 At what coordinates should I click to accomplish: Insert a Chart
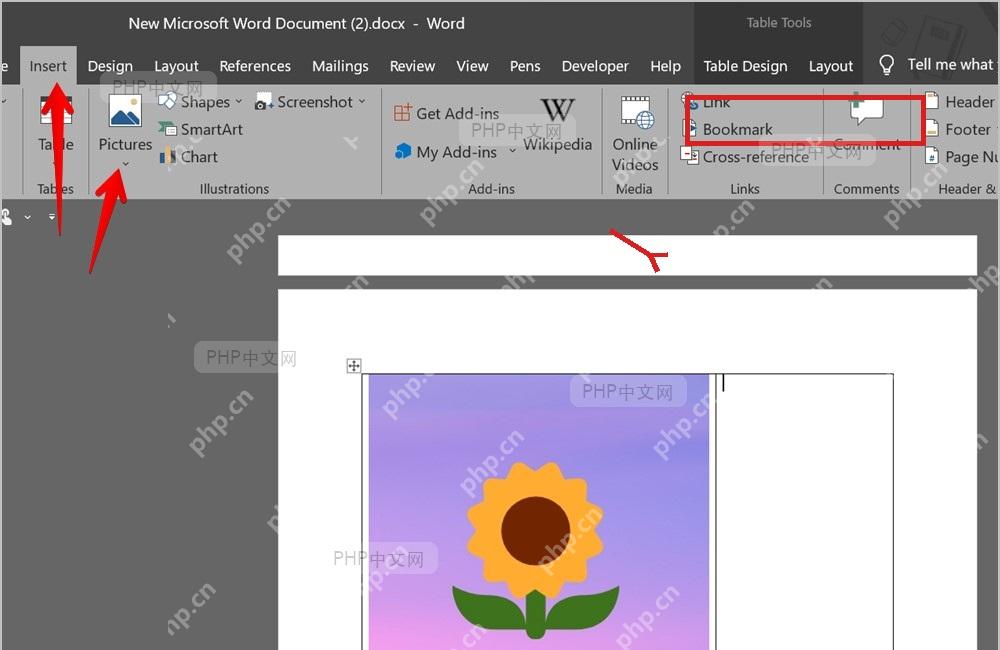click(x=189, y=157)
